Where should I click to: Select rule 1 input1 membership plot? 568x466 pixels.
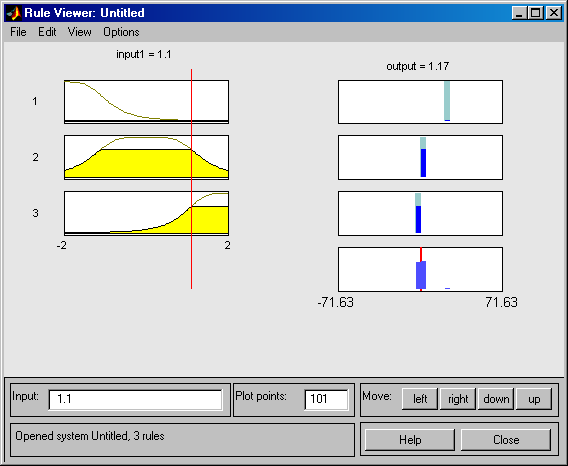tap(146, 102)
